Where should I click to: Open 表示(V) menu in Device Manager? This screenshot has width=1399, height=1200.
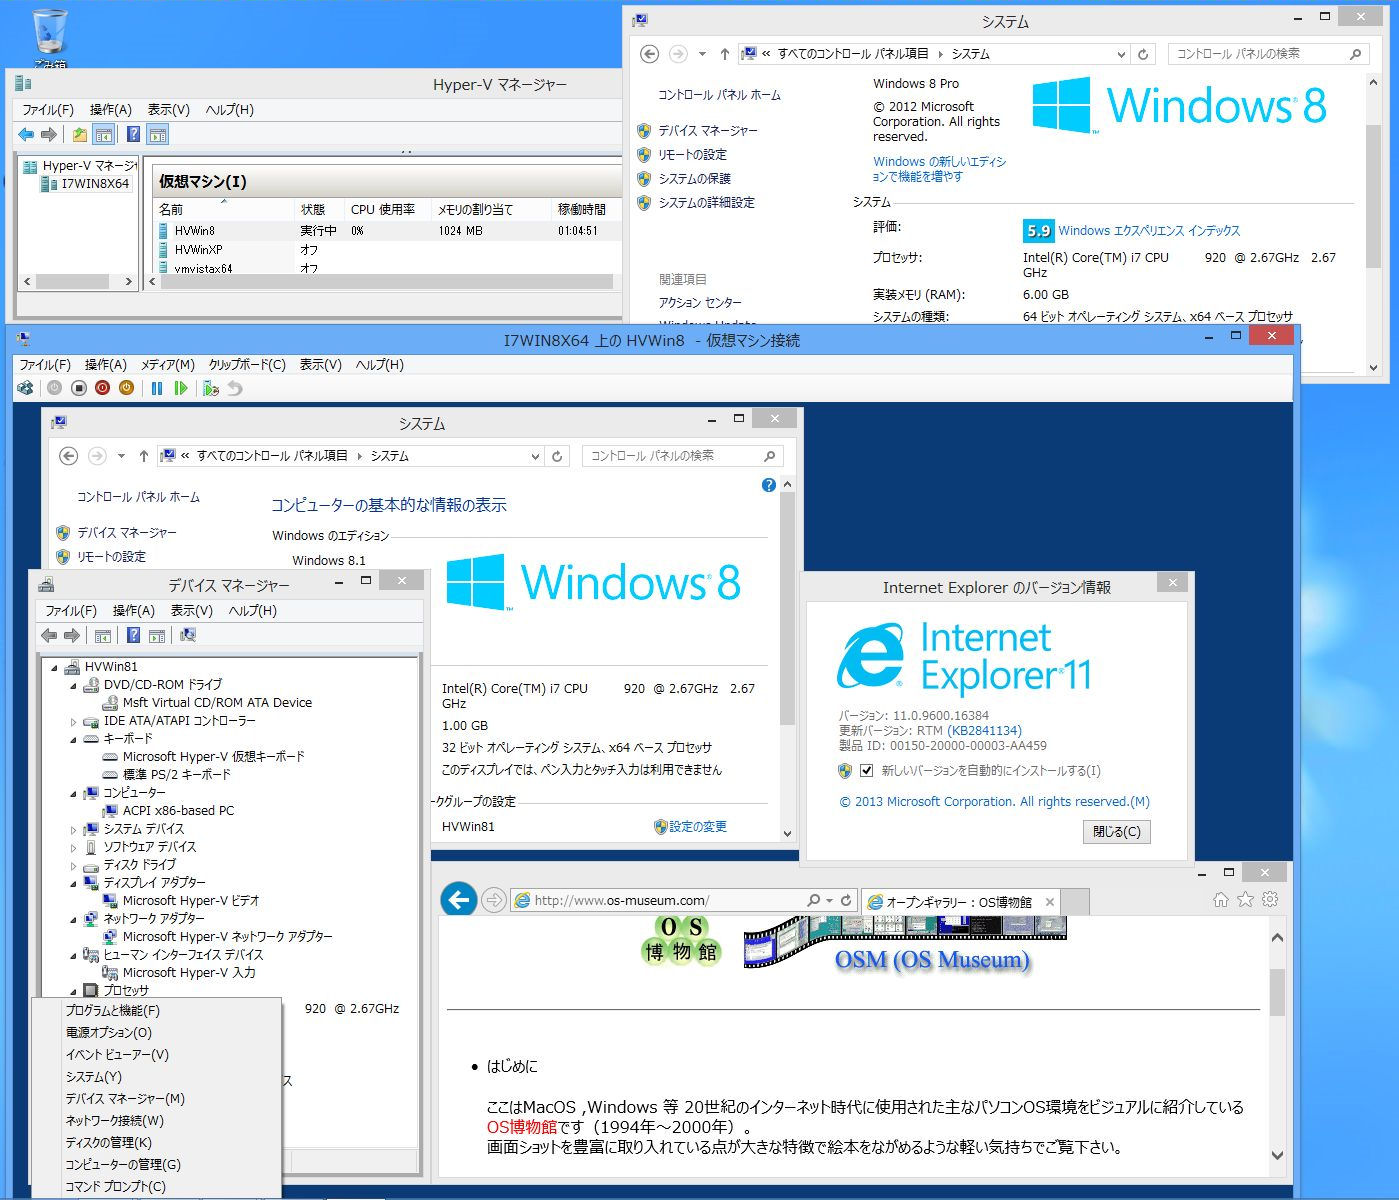click(x=191, y=611)
